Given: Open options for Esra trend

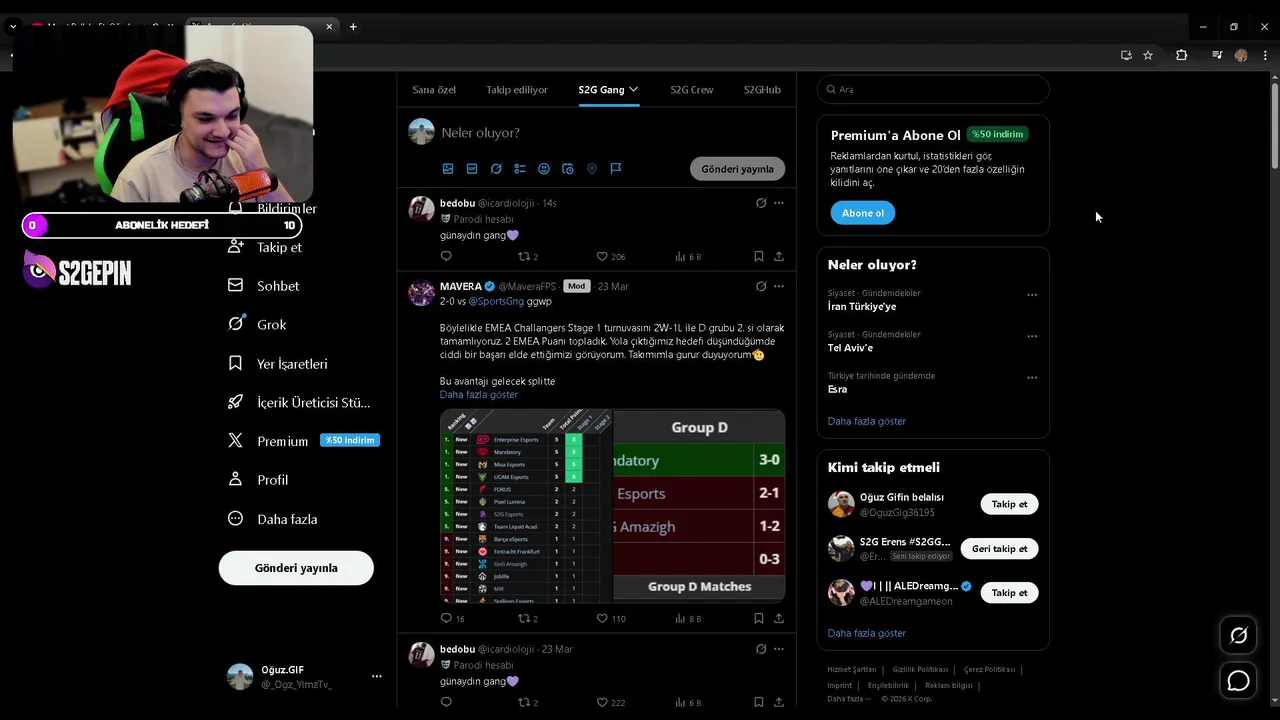Looking at the screenshot, I should coord(1032,378).
